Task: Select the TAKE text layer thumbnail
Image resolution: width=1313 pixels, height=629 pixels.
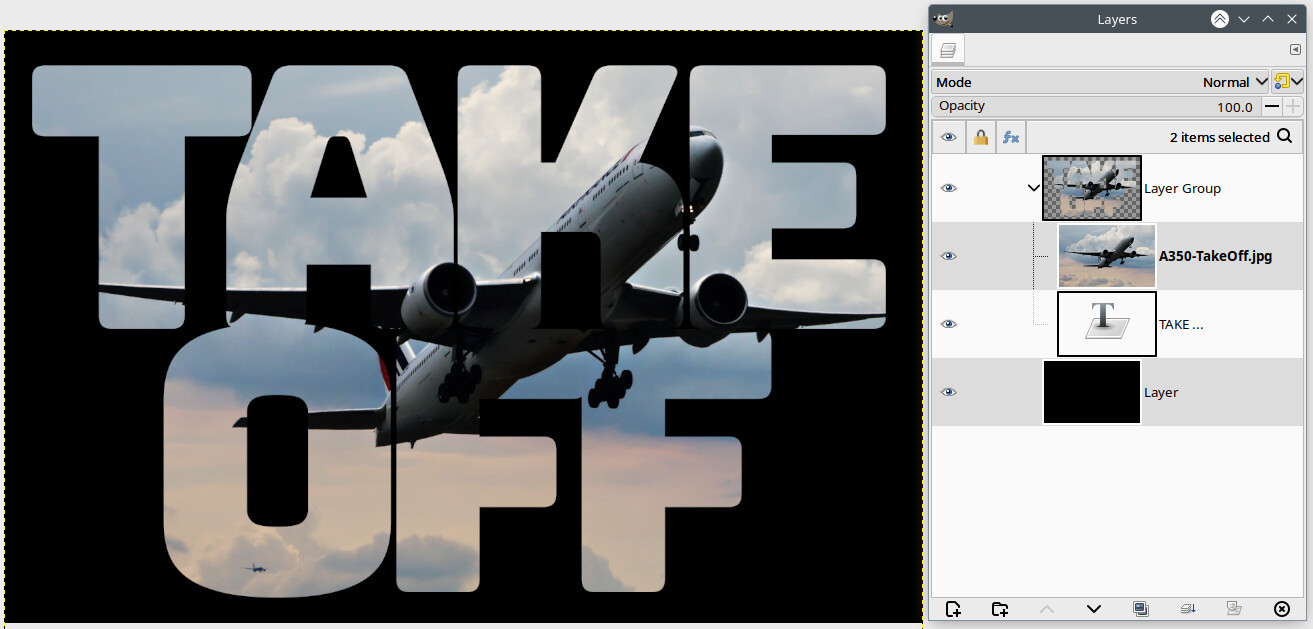Action: click(1107, 324)
